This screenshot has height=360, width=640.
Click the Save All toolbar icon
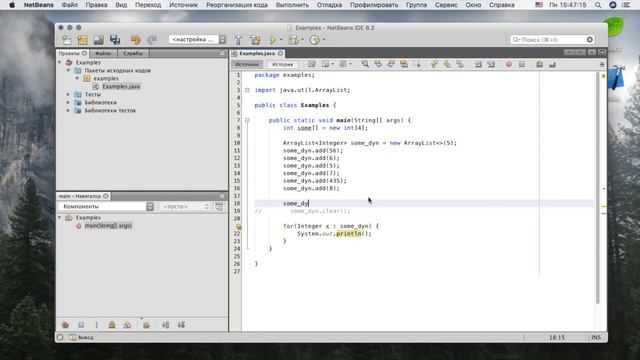tap(115, 40)
